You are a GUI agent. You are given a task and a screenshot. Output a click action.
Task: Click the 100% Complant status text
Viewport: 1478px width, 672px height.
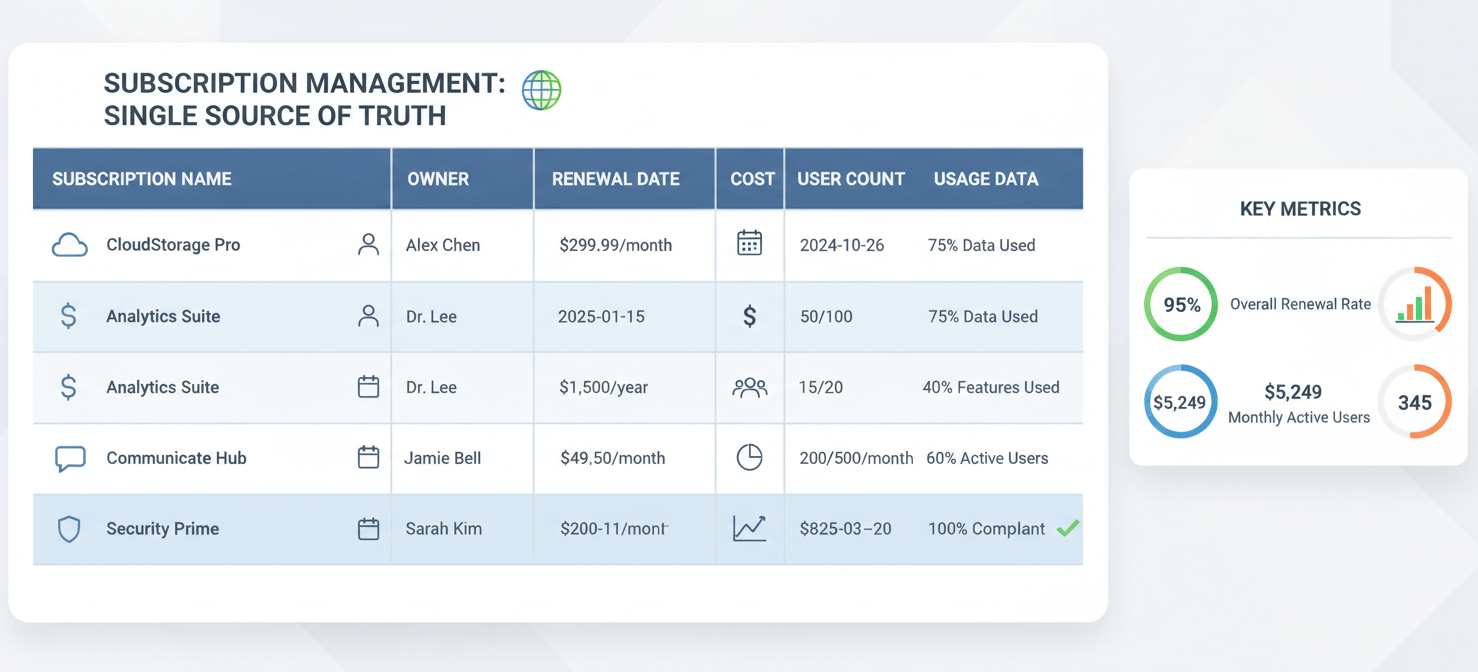[x=987, y=529]
